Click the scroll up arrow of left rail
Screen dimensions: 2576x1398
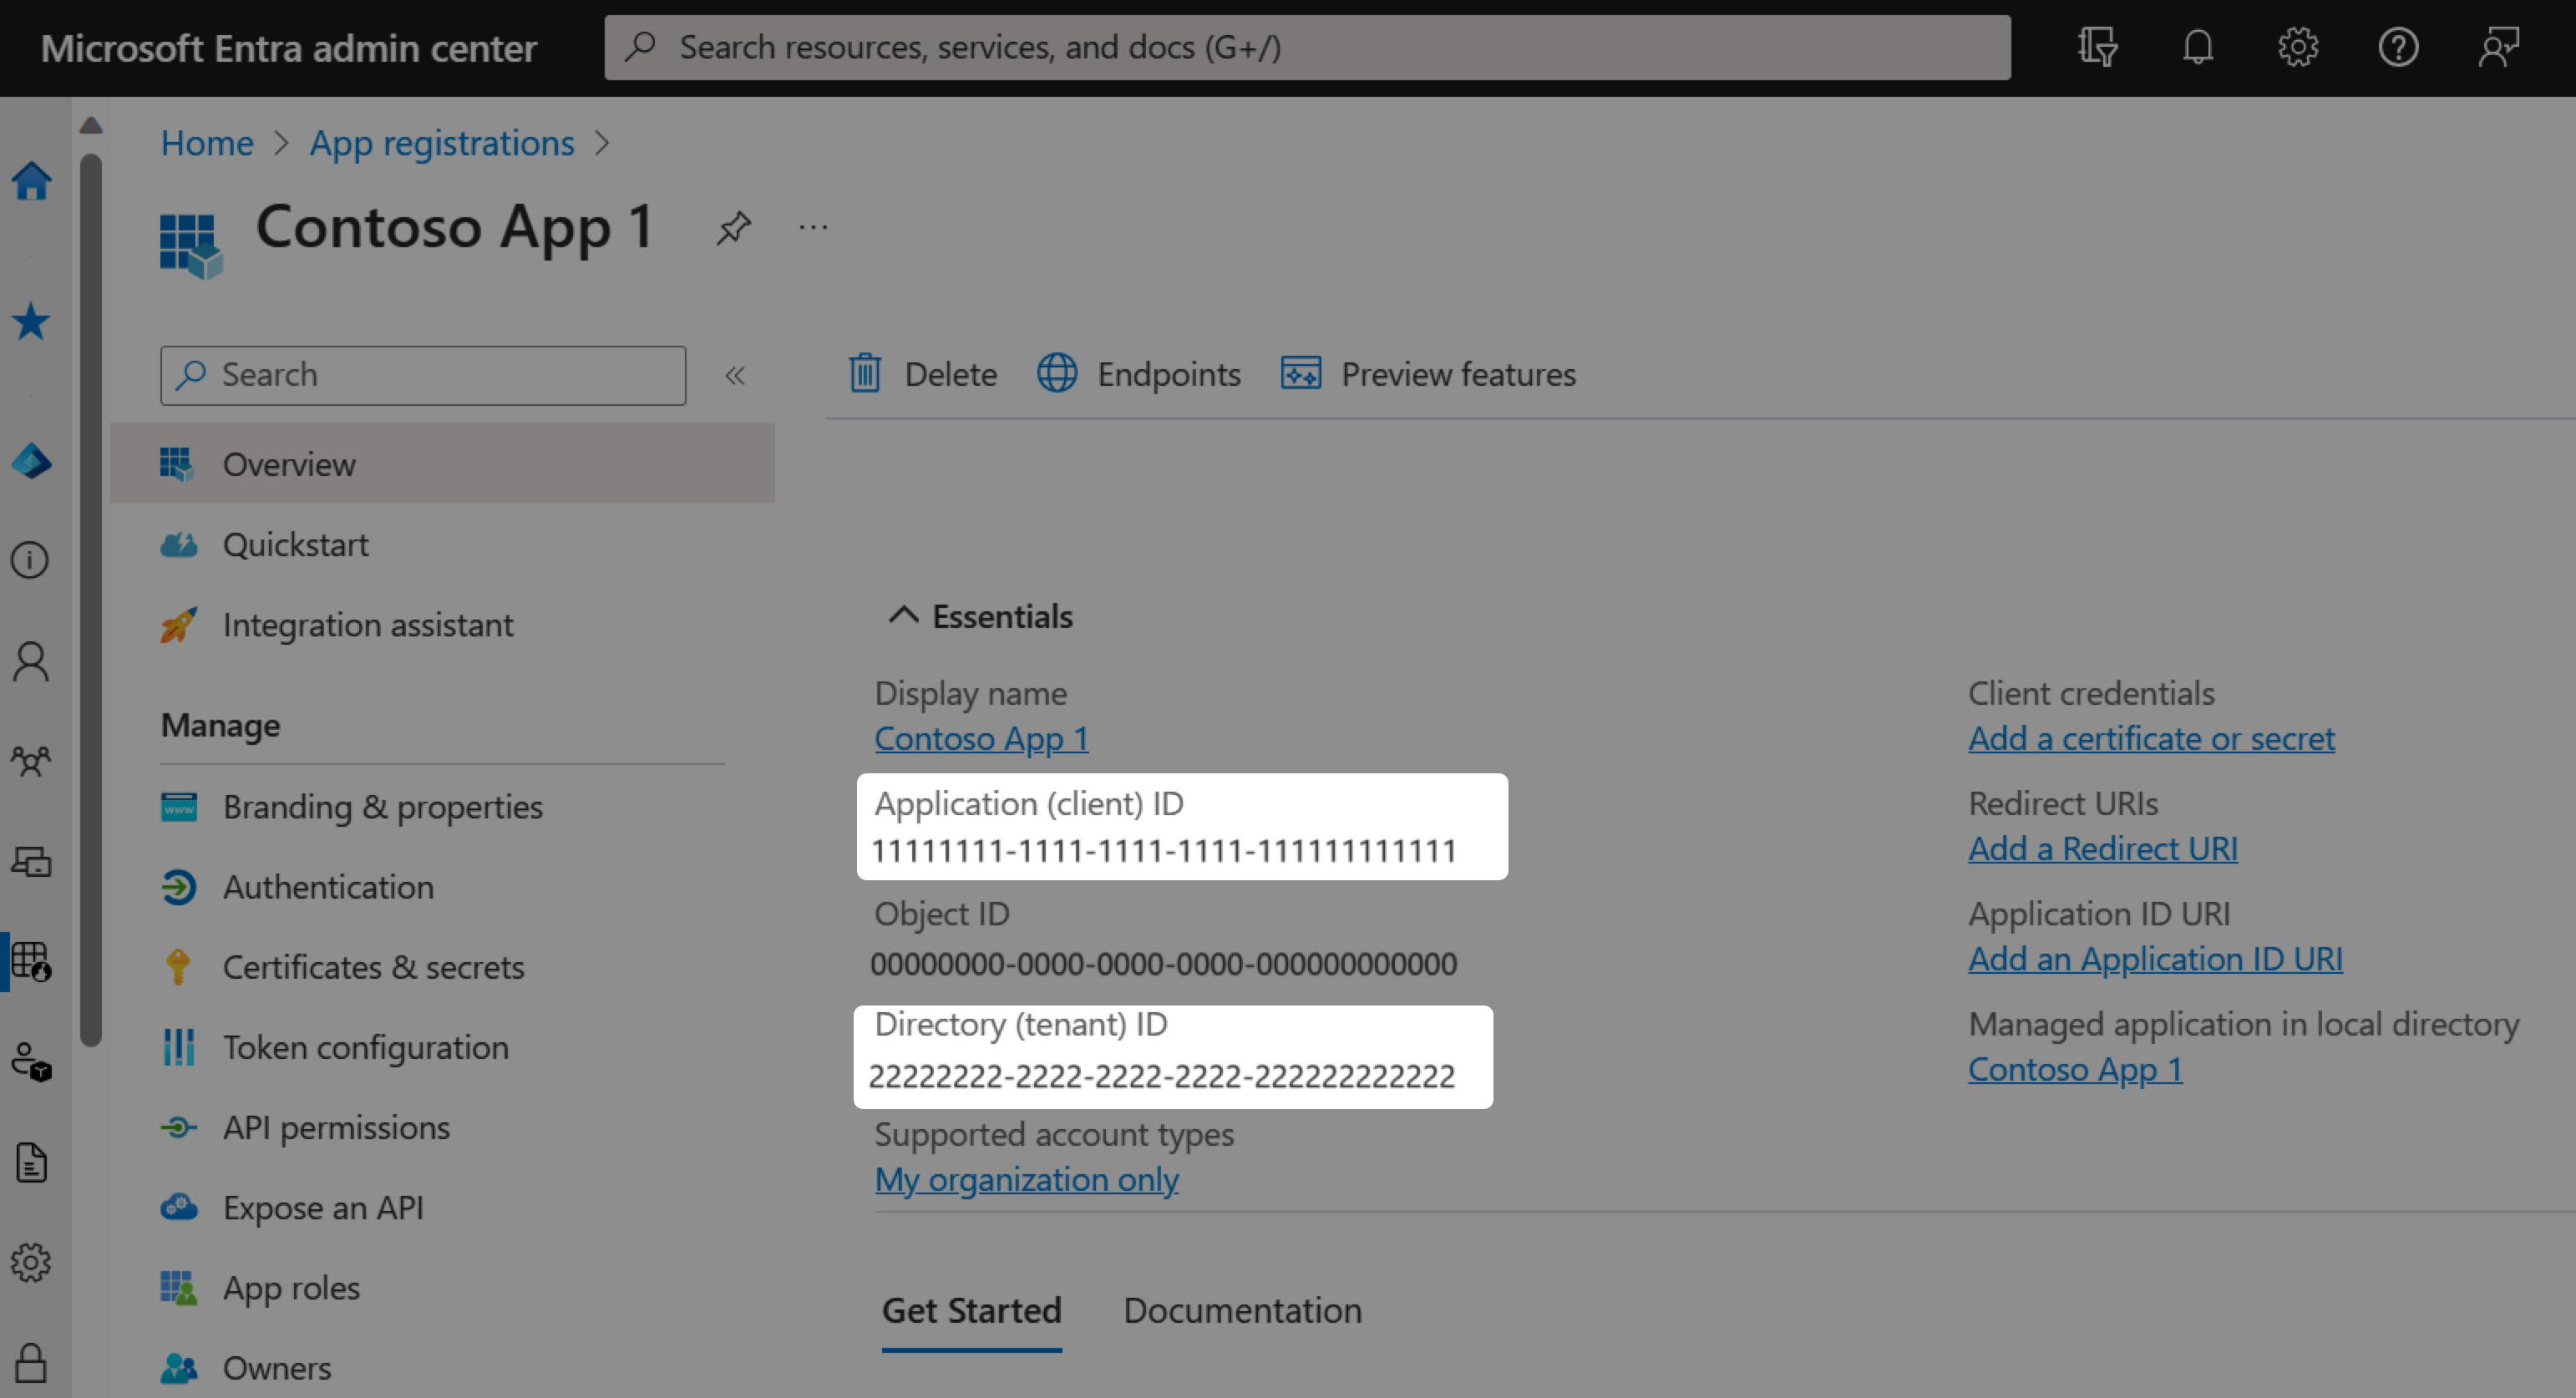[x=91, y=126]
